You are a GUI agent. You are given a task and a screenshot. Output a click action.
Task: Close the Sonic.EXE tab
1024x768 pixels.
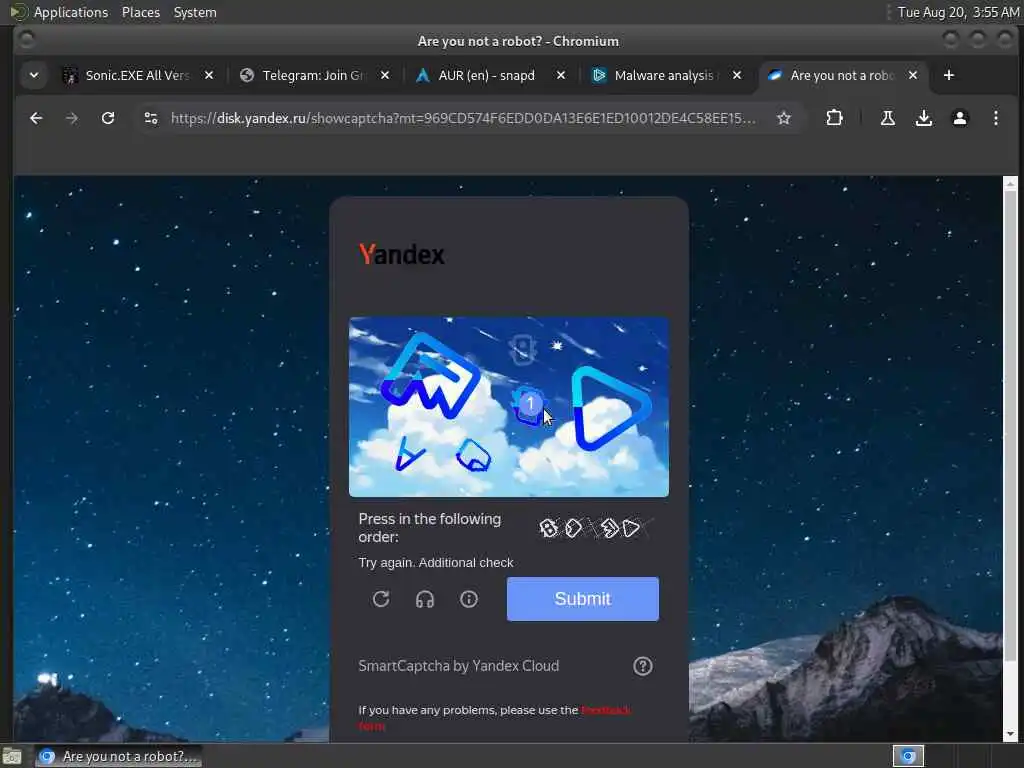209,75
